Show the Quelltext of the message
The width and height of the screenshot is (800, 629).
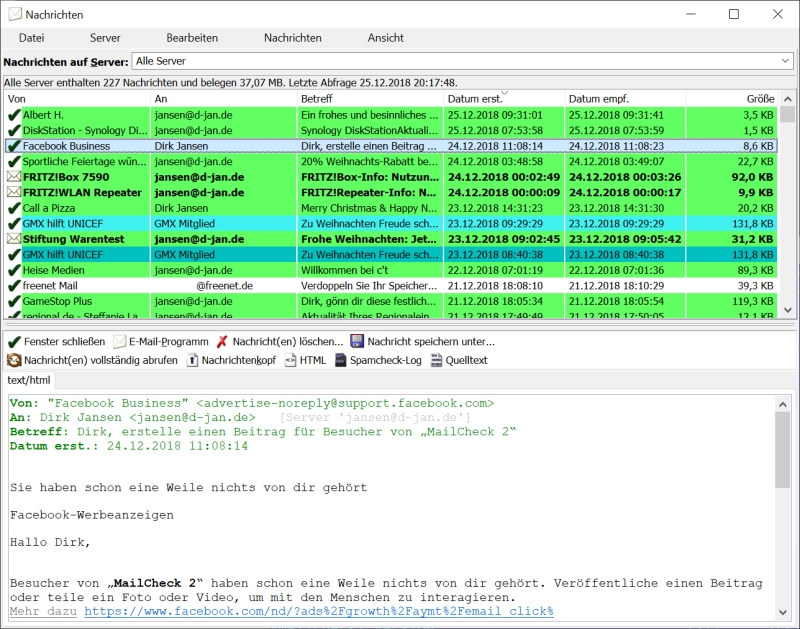(x=437, y=361)
